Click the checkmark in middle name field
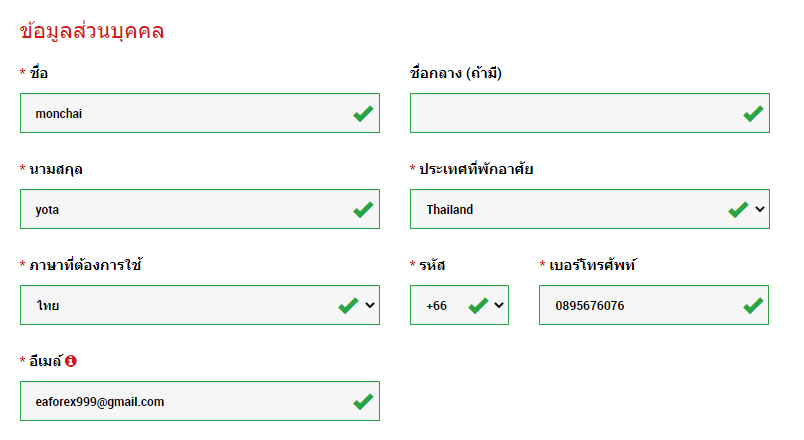 [x=753, y=114]
